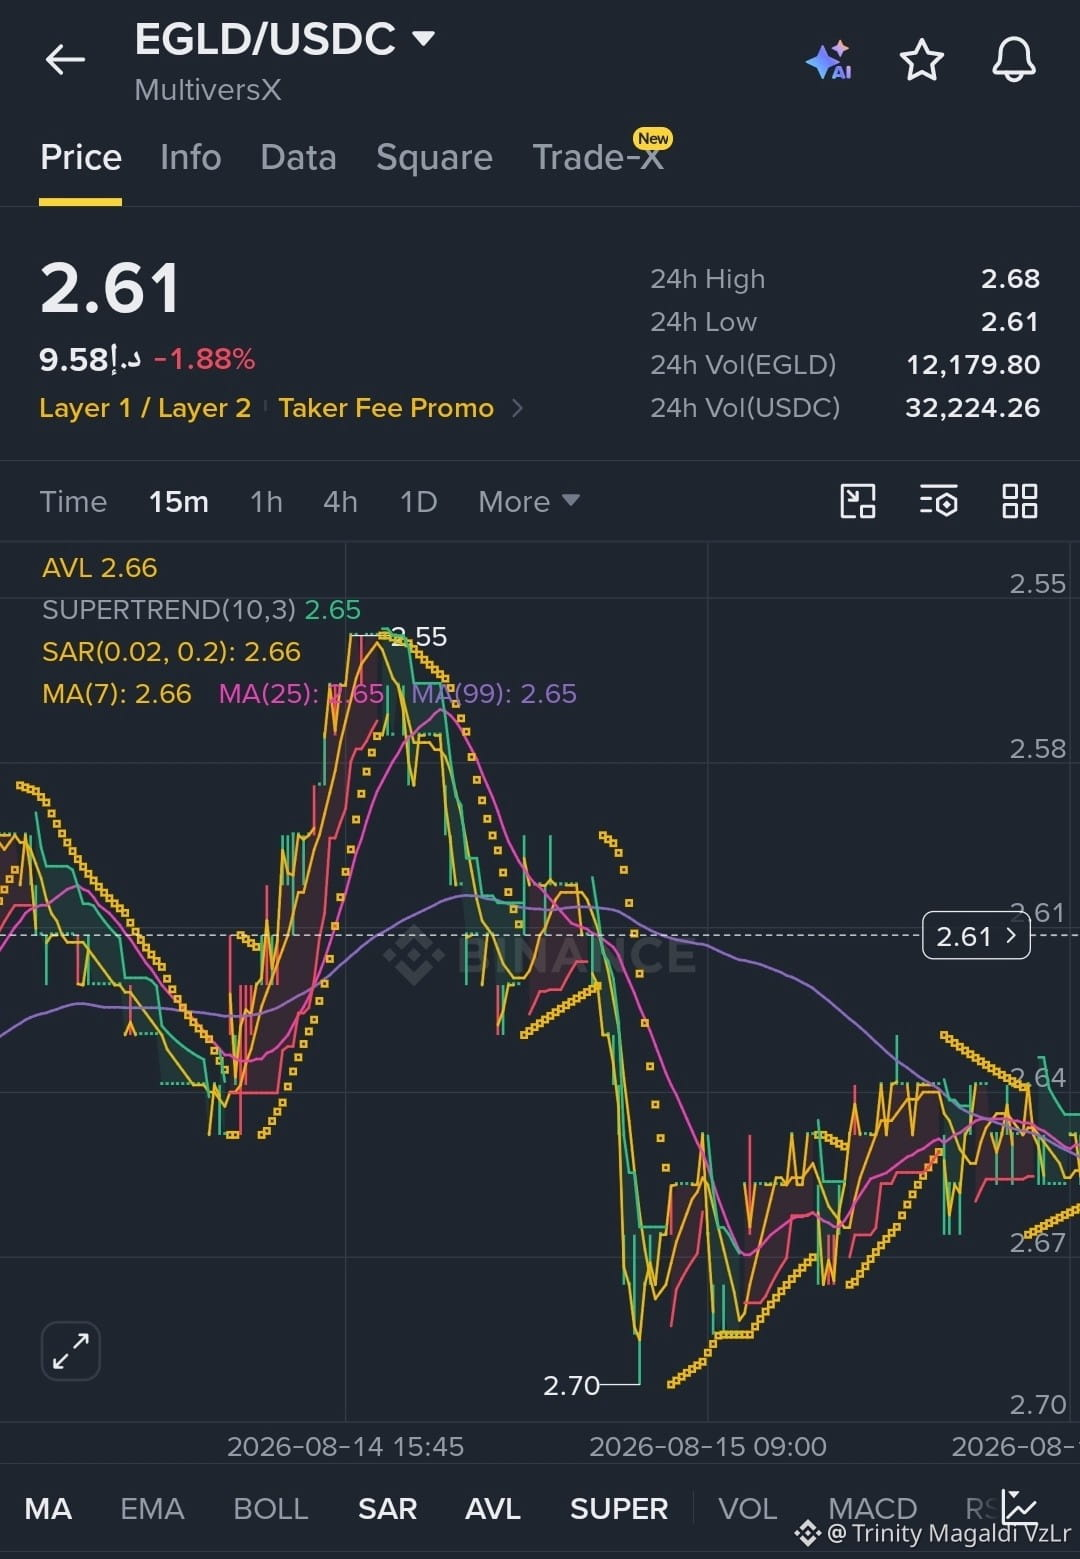This screenshot has height=1559, width=1080.
Task: Select the 4h interval
Action: pyautogui.click(x=340, y=501)
